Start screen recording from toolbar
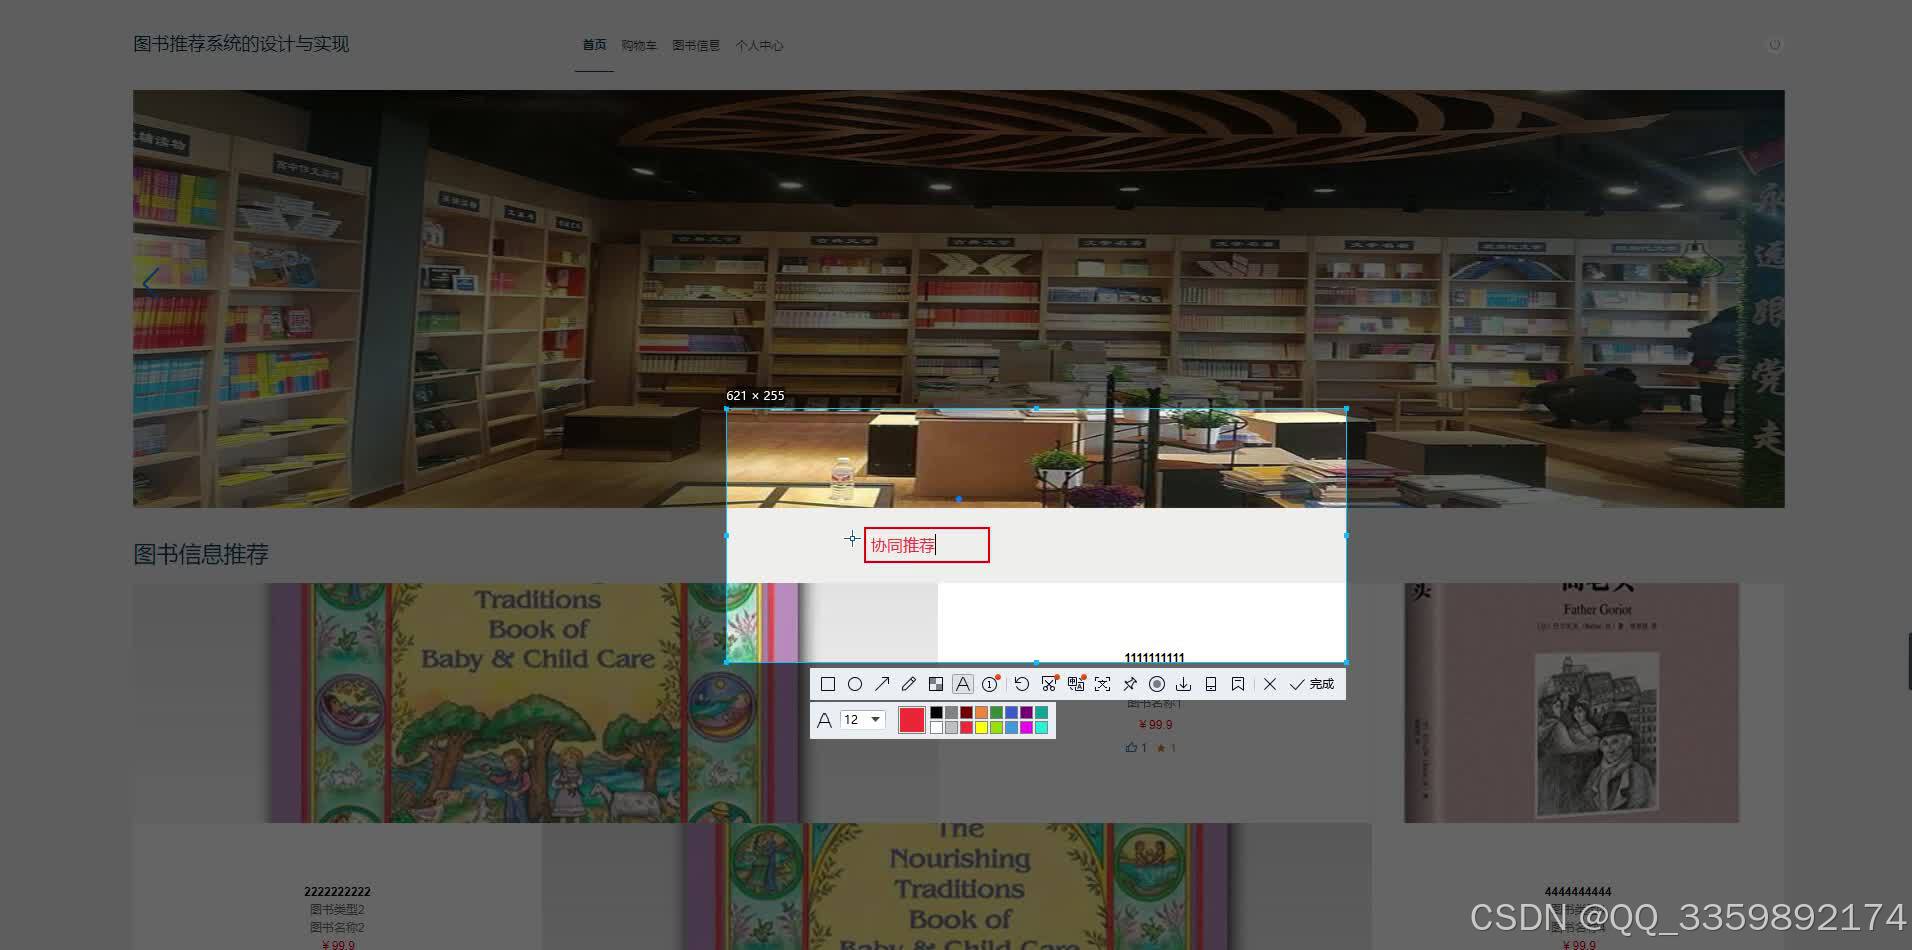1912x950 pixels. tap(1157, 684)
